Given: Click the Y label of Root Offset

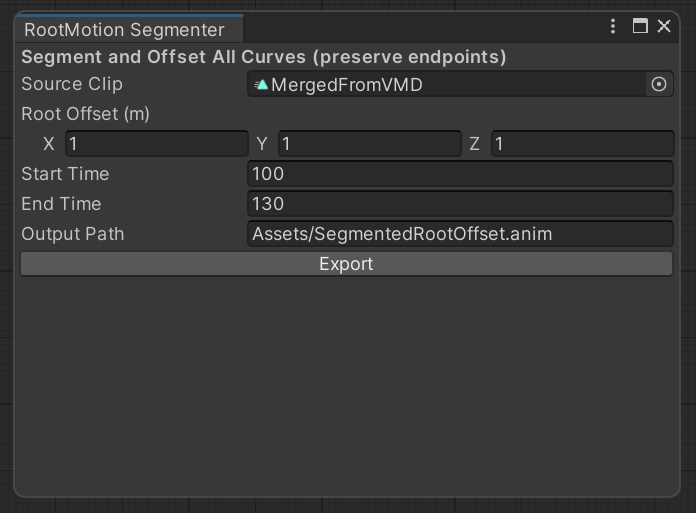Looking at the screenshot, I should click(x=262, y=144).
